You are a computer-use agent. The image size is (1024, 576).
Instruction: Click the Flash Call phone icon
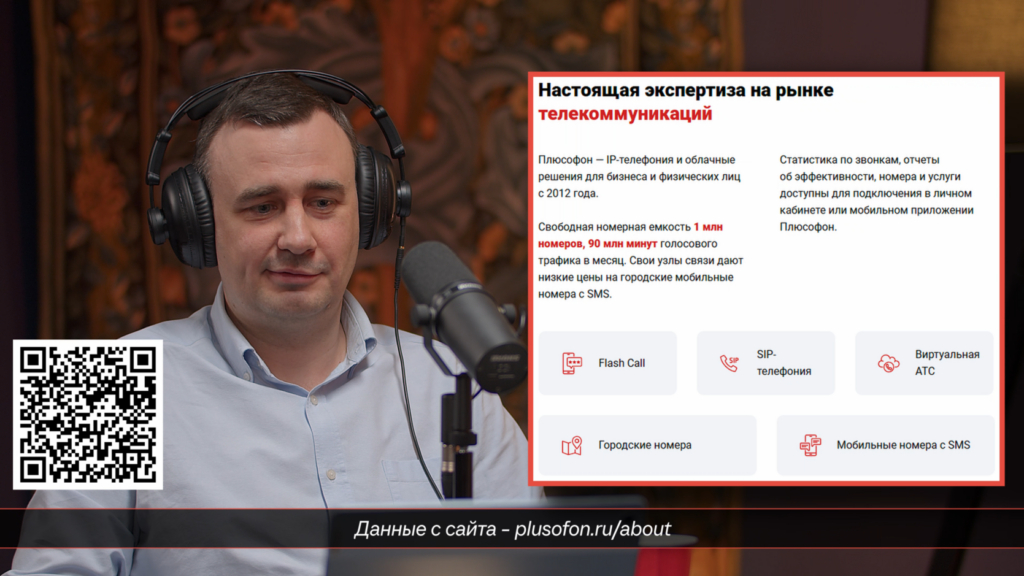[x=571, y=363]
